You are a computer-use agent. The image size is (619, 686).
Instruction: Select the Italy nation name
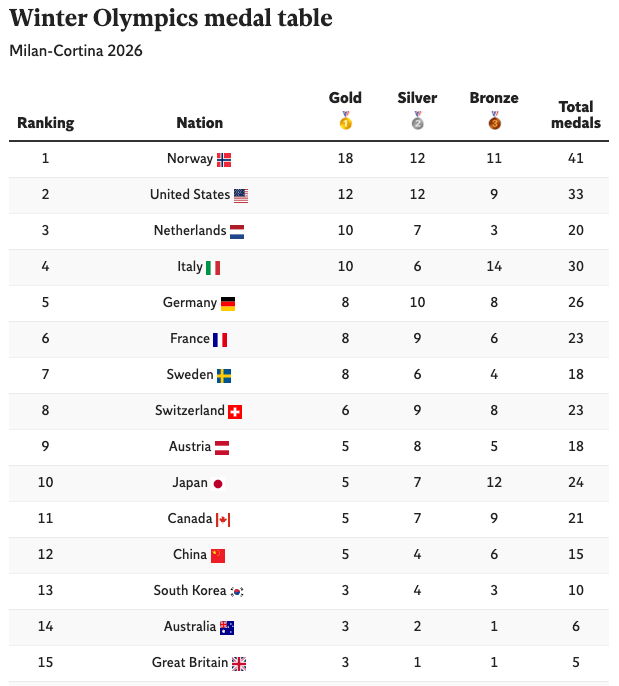pos(190,266)
